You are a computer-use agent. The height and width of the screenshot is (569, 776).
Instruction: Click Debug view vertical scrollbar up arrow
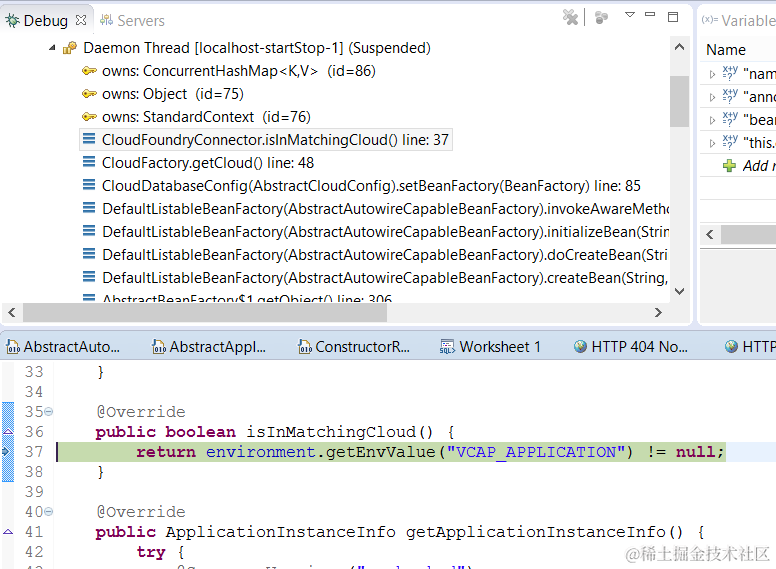click(679, 47)
